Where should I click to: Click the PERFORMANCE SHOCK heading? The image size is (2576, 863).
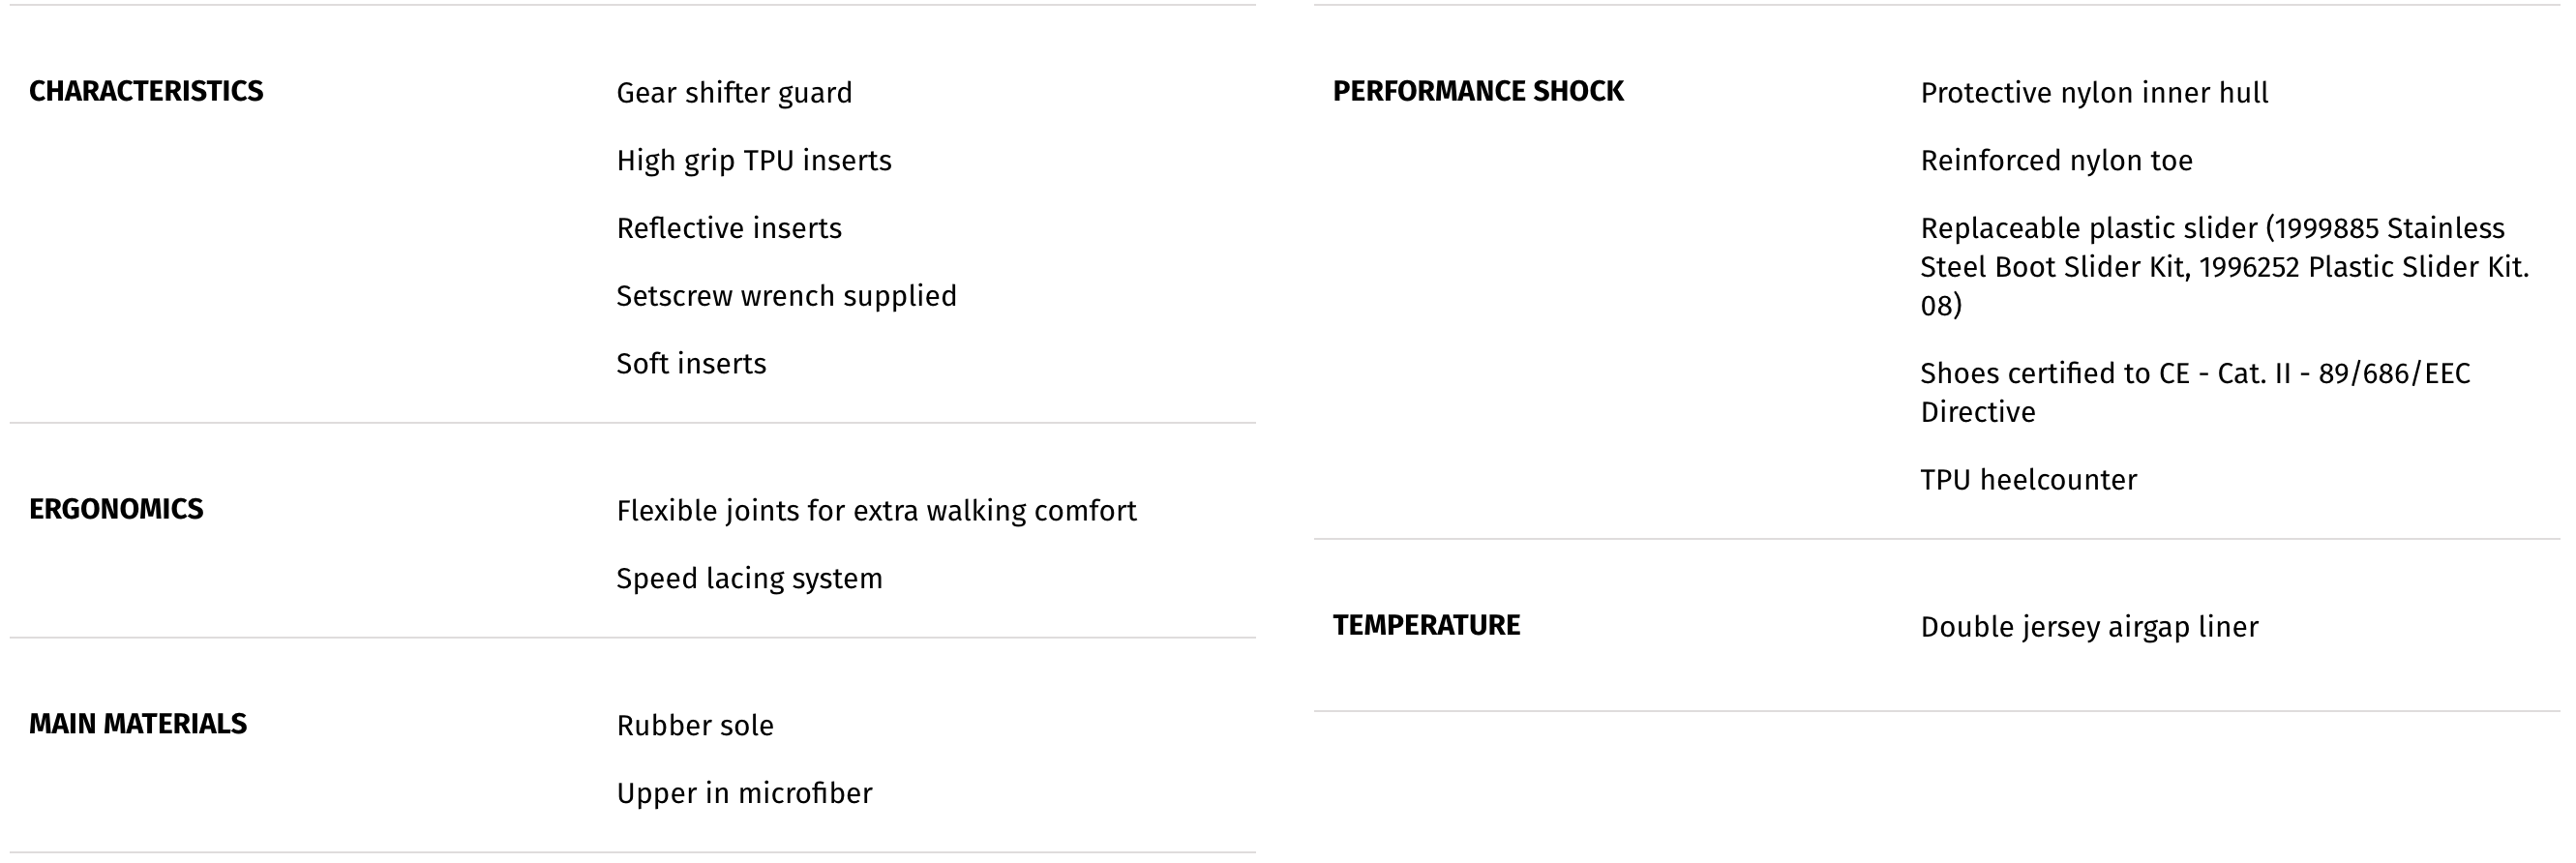tap(1478, 91)
